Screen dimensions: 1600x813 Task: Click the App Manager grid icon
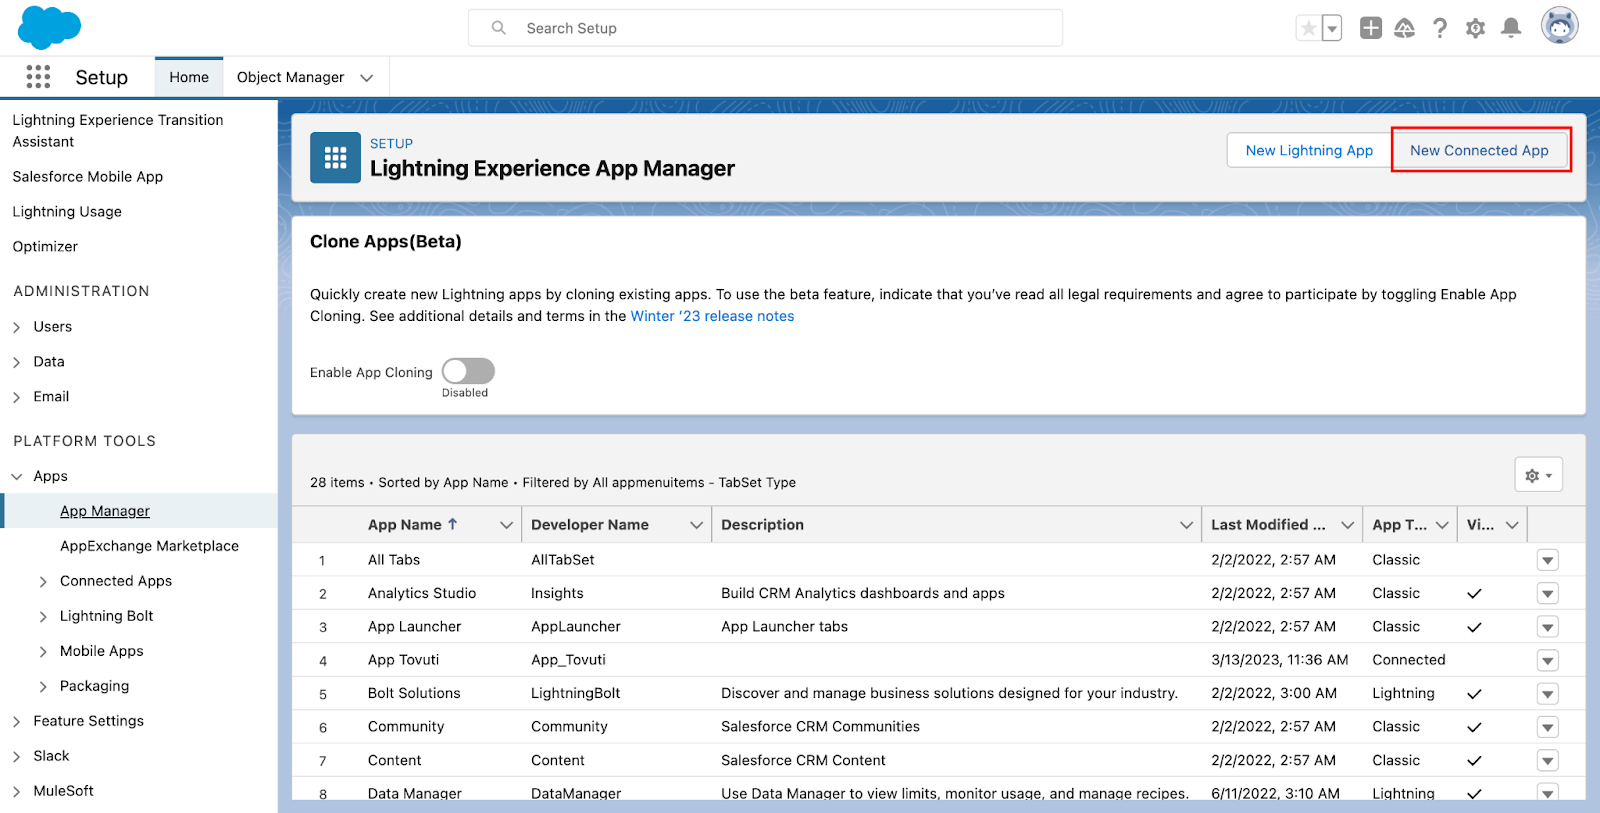pos(335,158)
